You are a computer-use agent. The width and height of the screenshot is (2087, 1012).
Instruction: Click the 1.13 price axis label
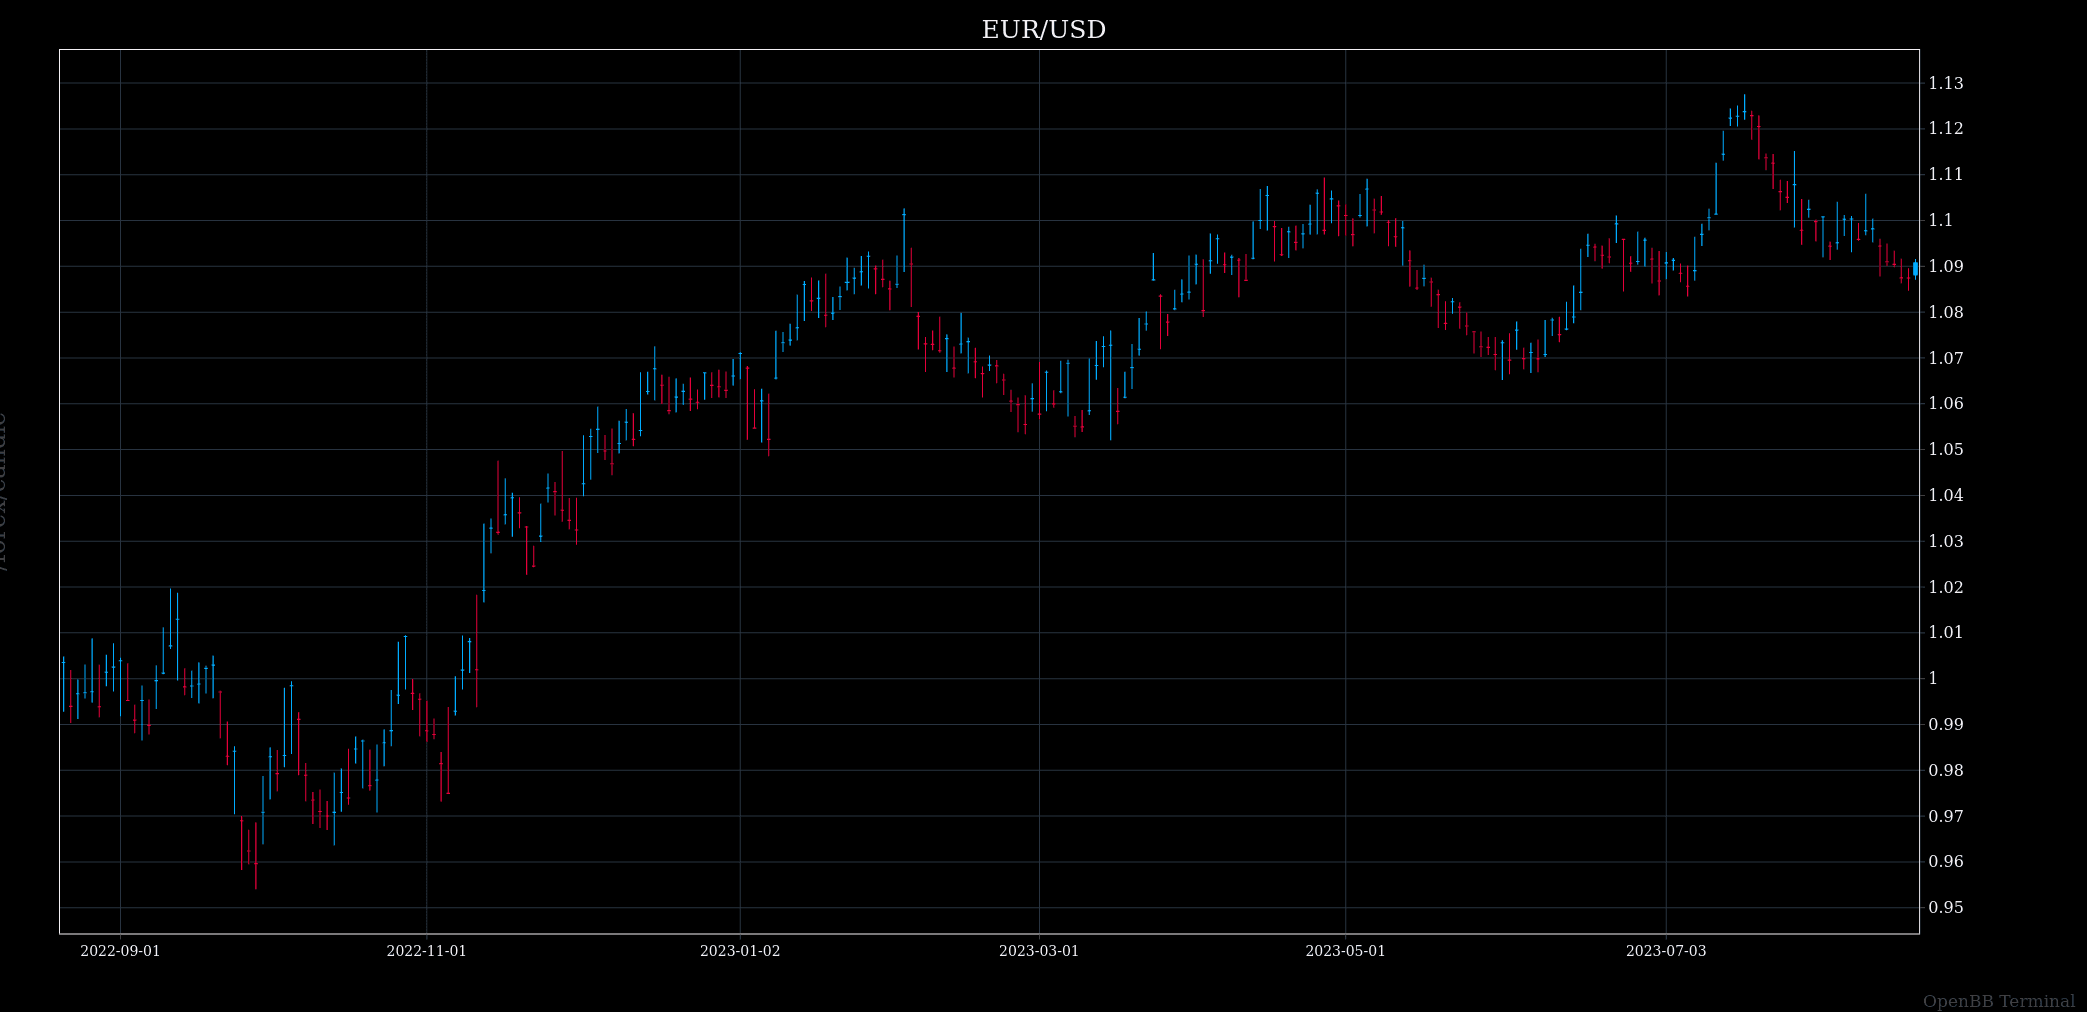tap(1945, 83)
